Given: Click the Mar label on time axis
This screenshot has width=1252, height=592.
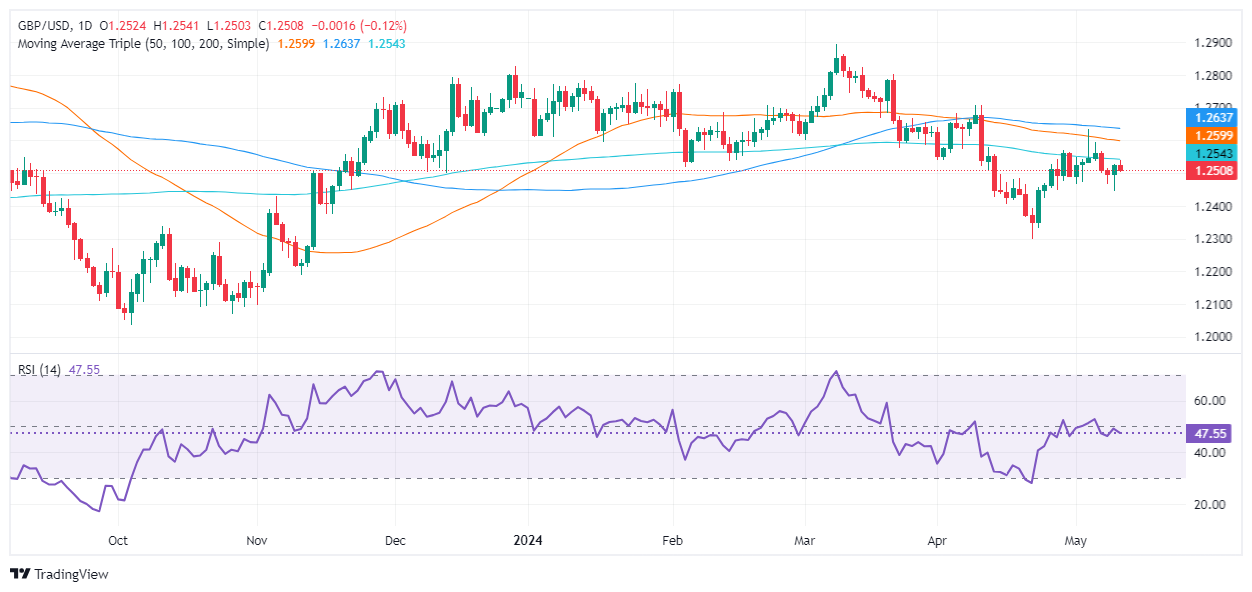Looking at the screenshot, I should (x=806, y=540).
